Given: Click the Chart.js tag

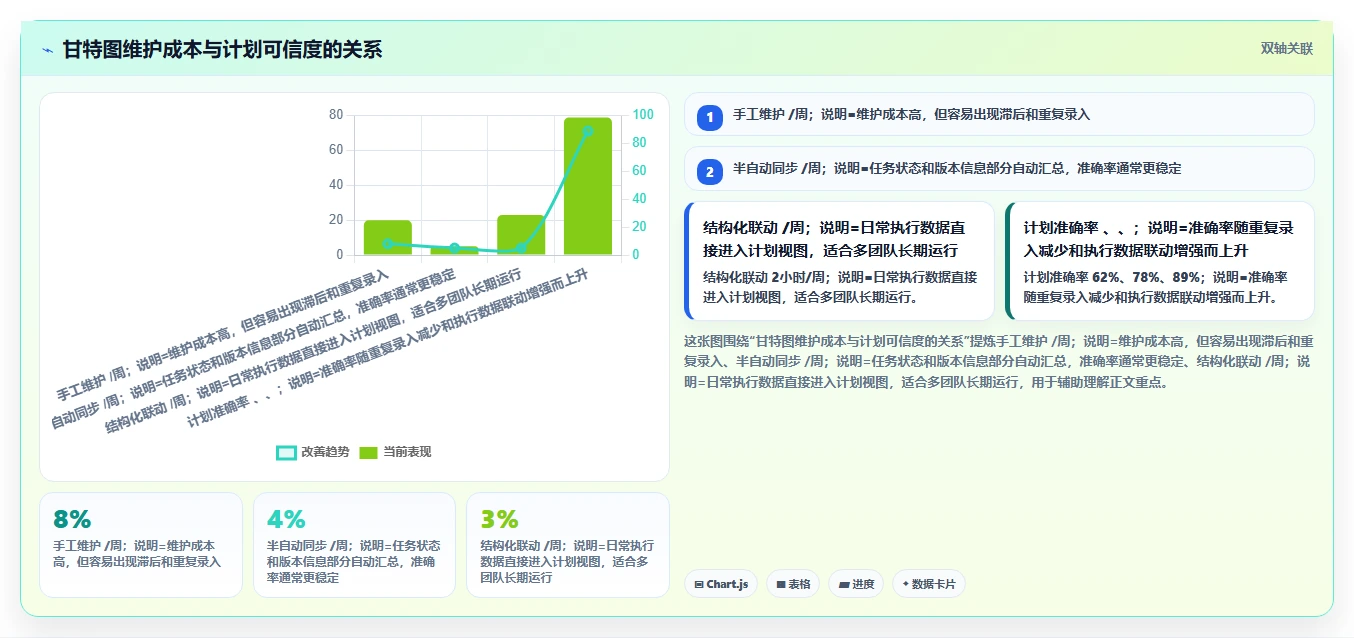Looking at the screenshot, I should click(721, 584).
